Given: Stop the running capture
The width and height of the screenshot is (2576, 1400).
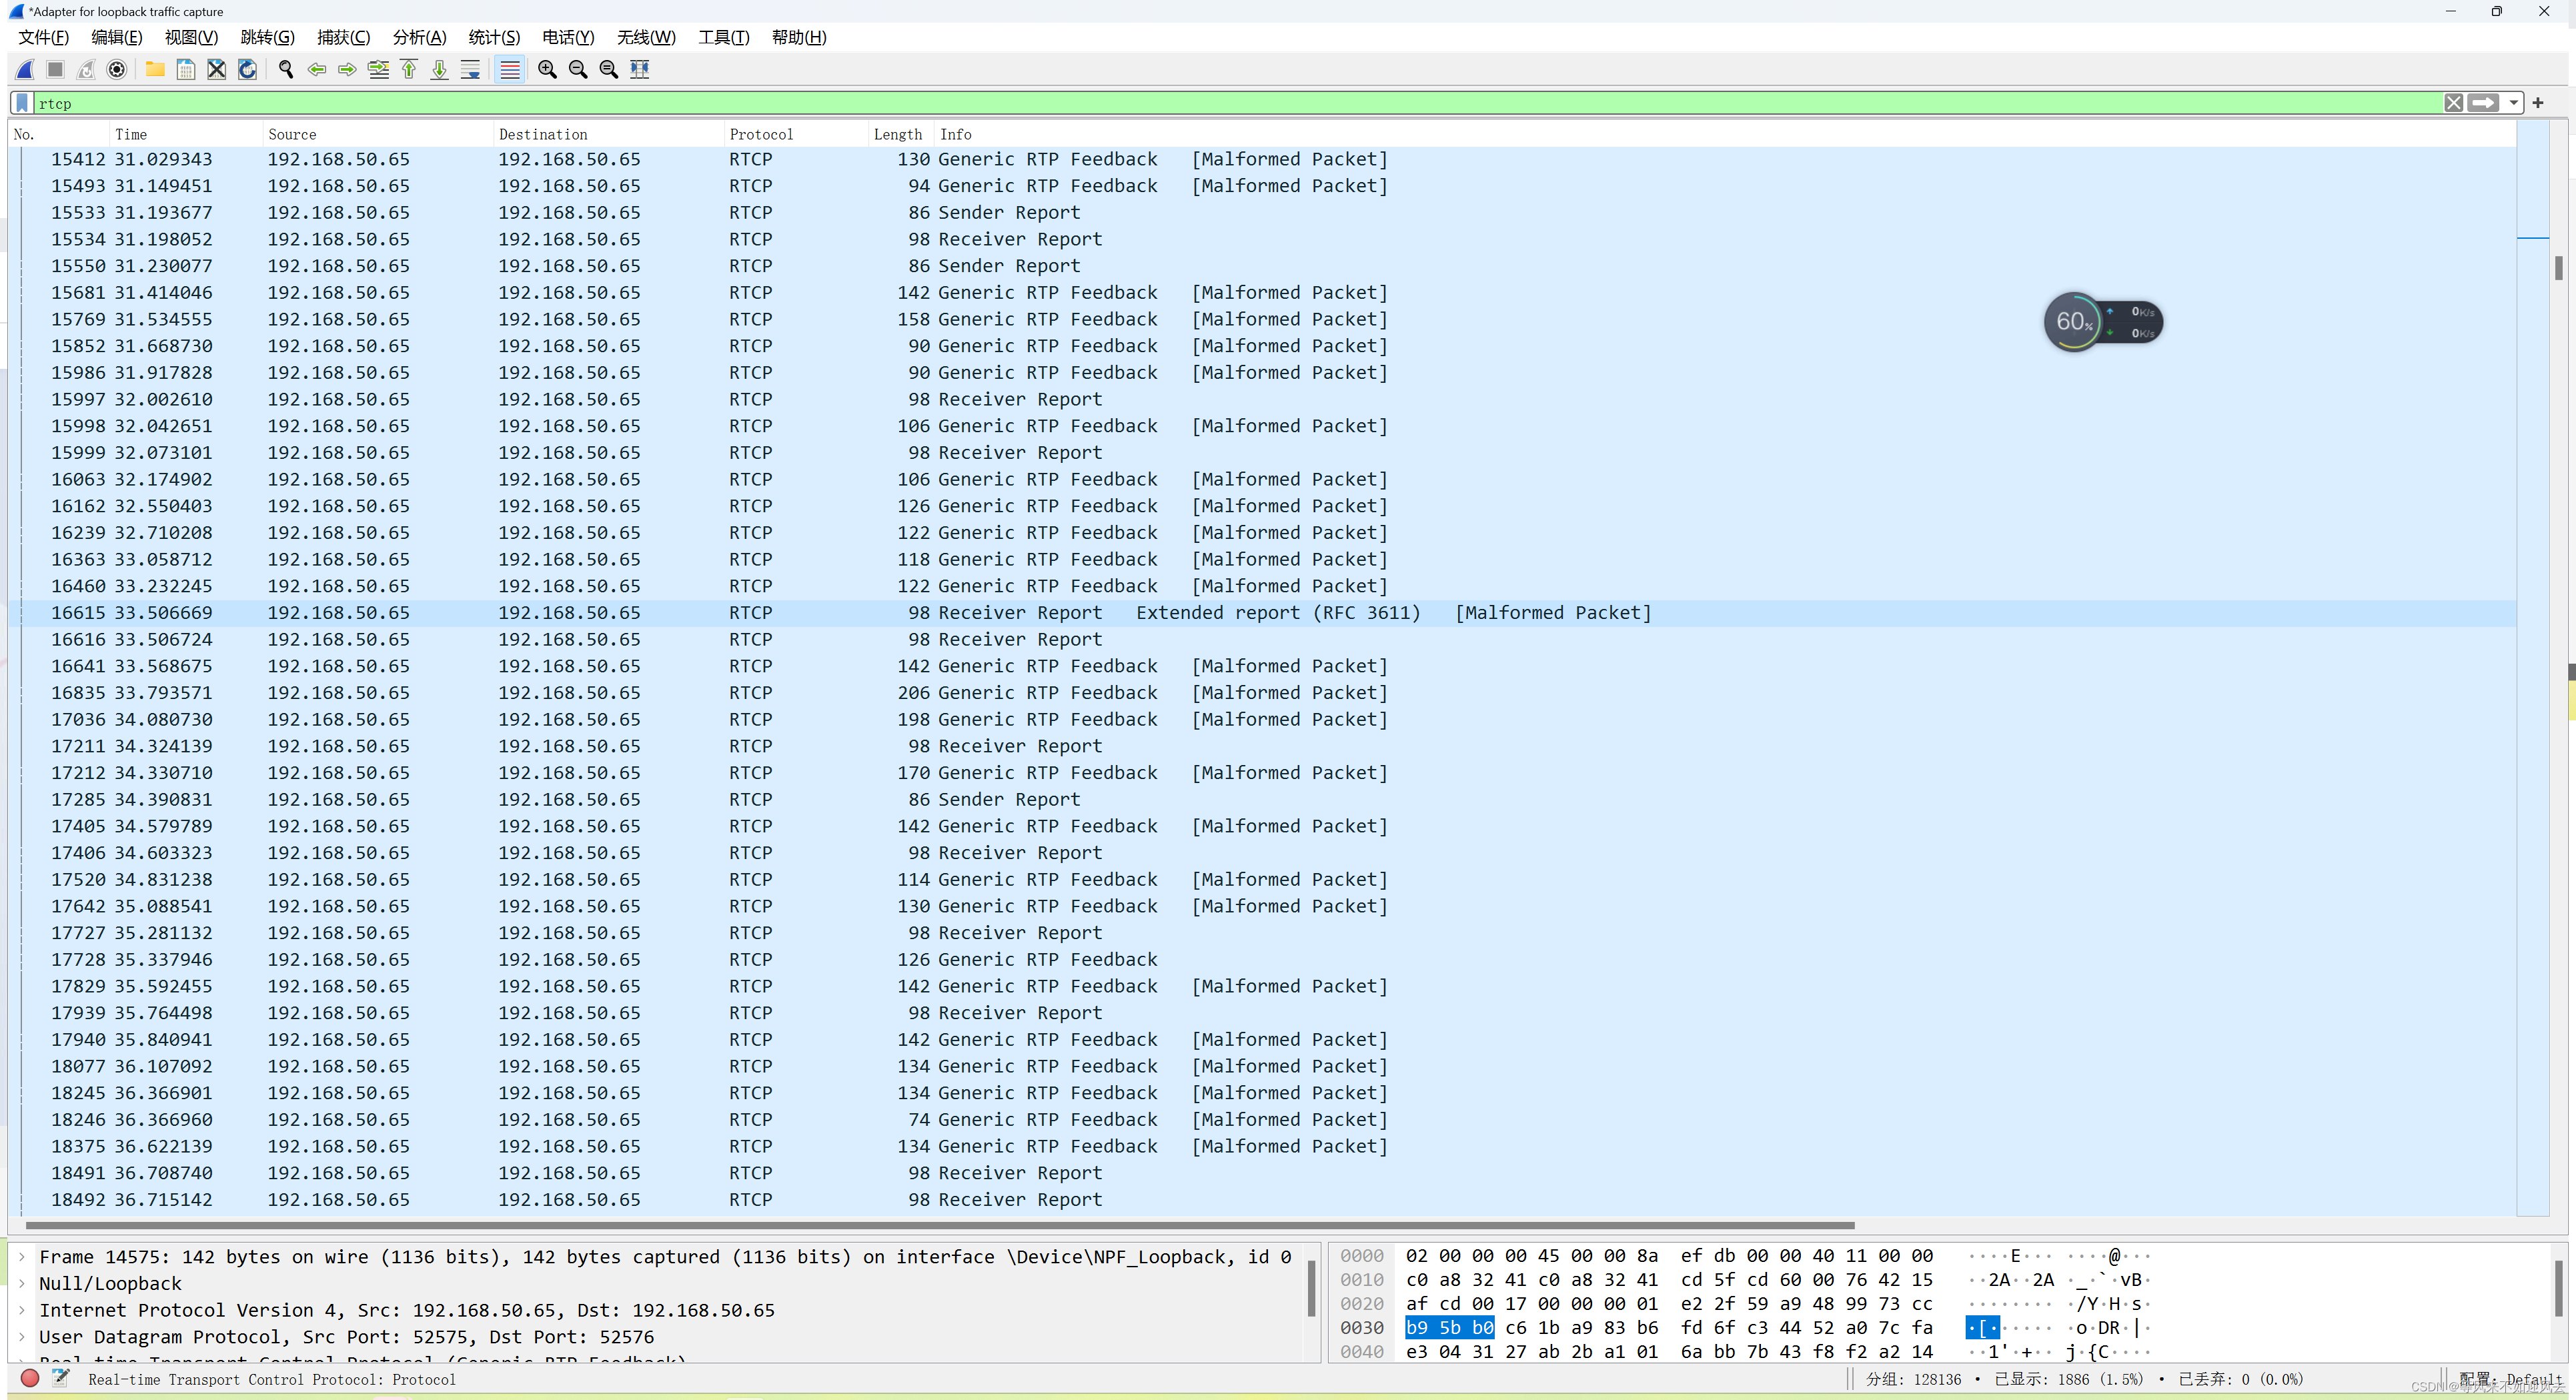Looking at the screenshot, I should 56,69.
